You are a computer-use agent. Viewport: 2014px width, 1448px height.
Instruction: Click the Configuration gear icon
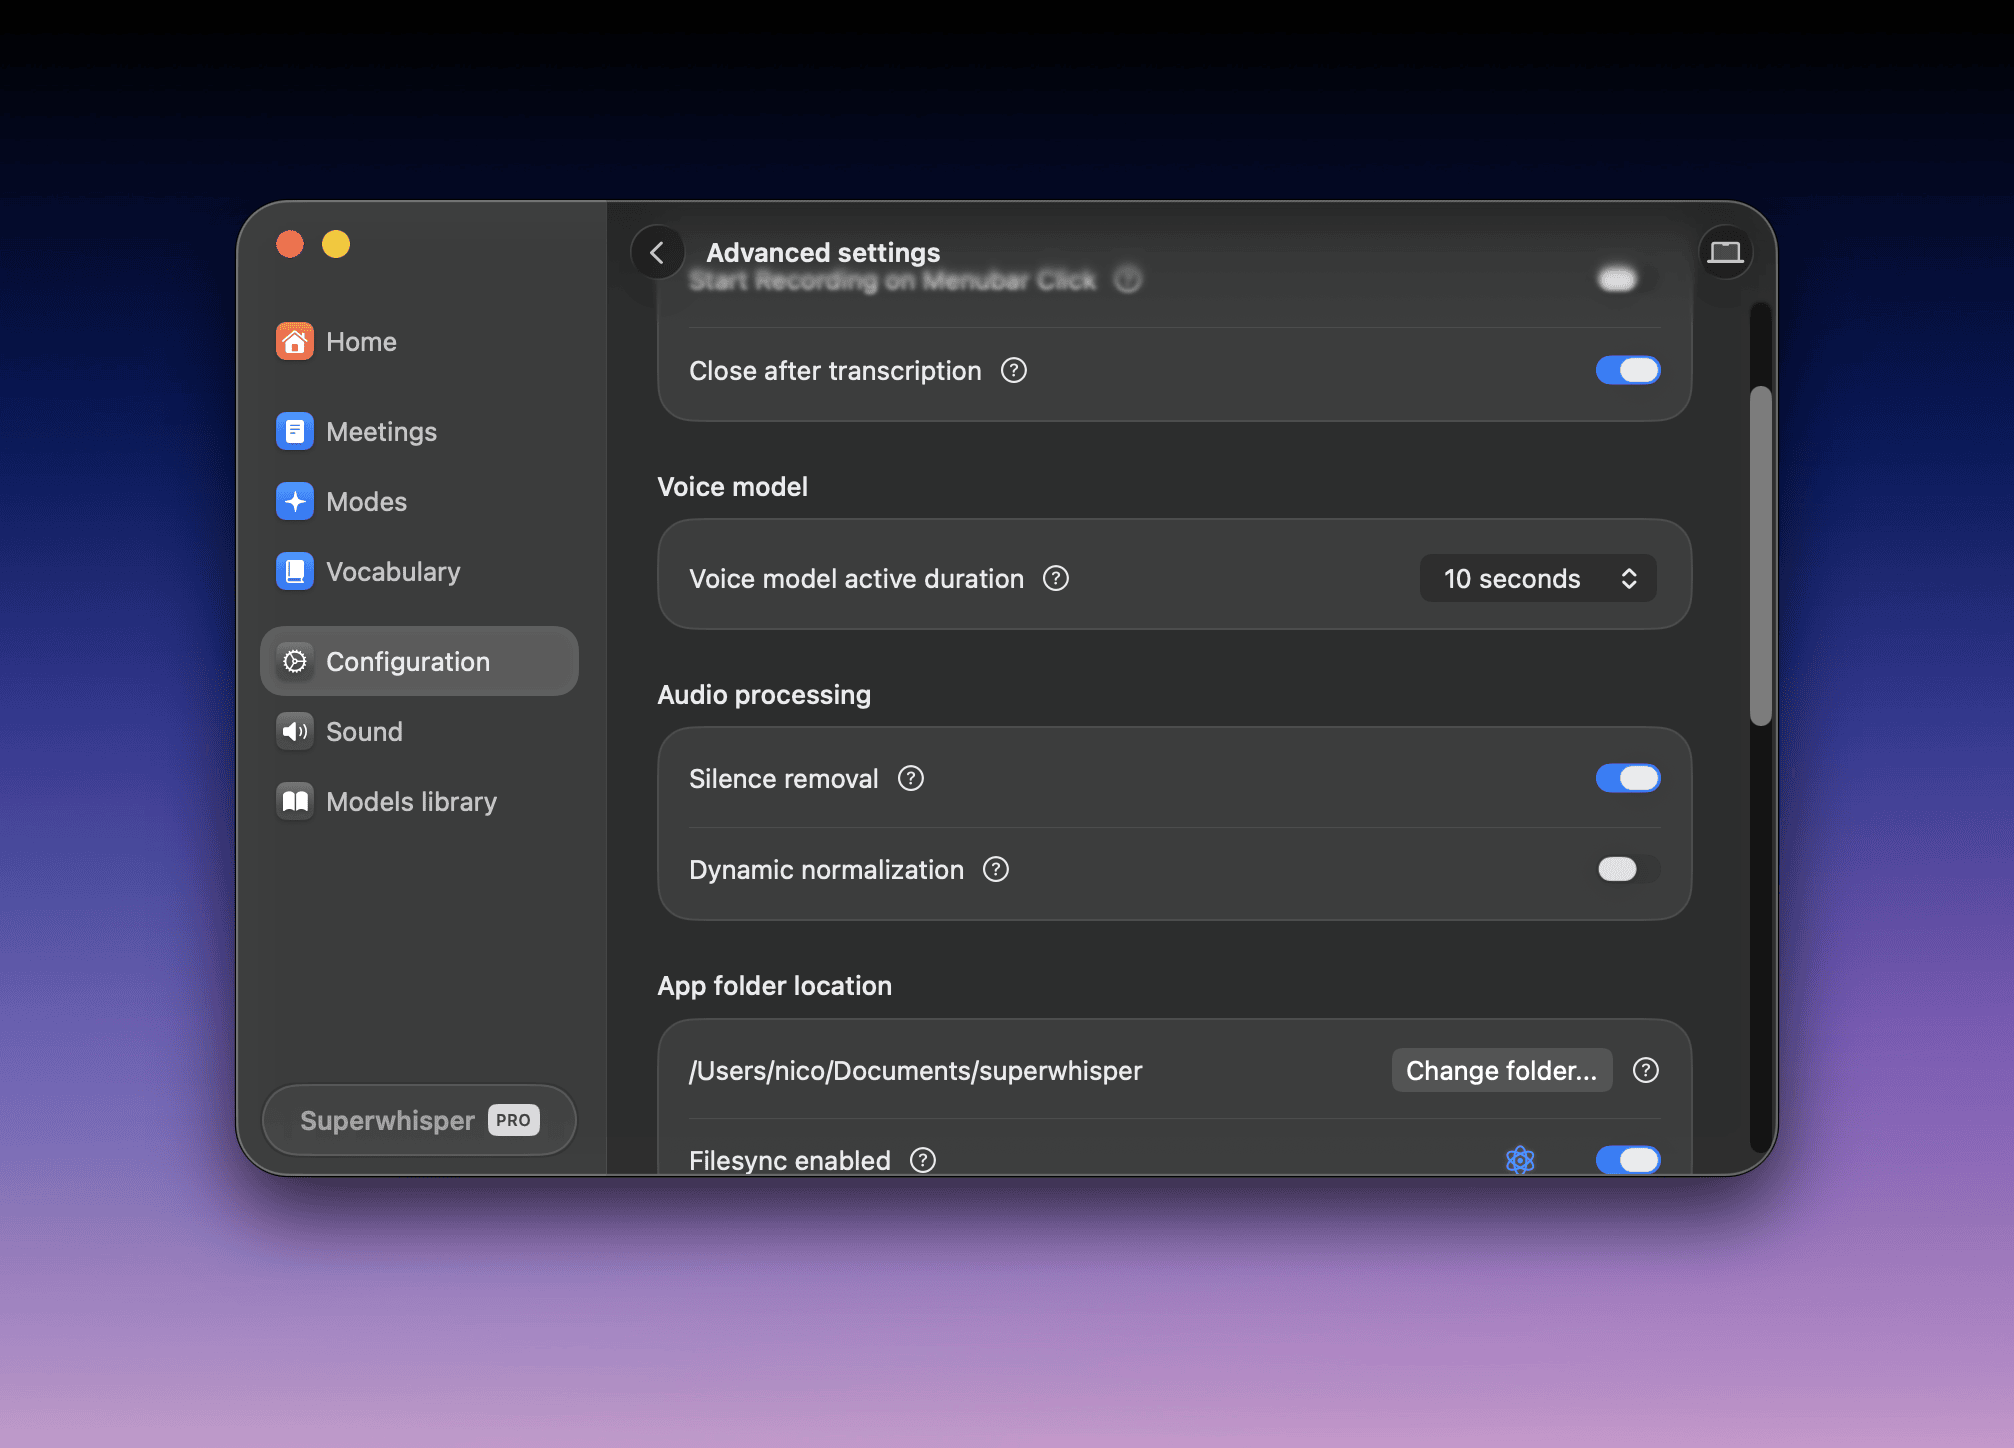coord(295,662)
